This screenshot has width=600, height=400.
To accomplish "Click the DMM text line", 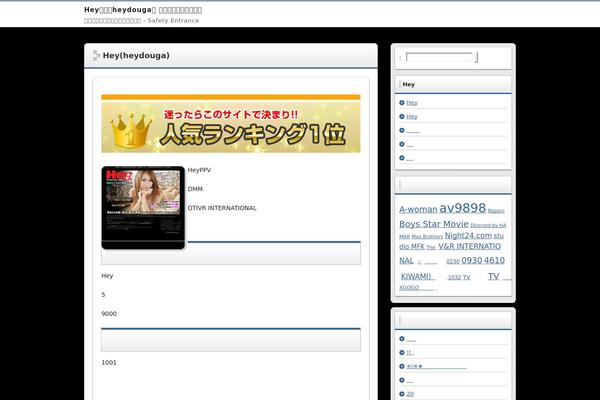I will click(x=195, y=189).
